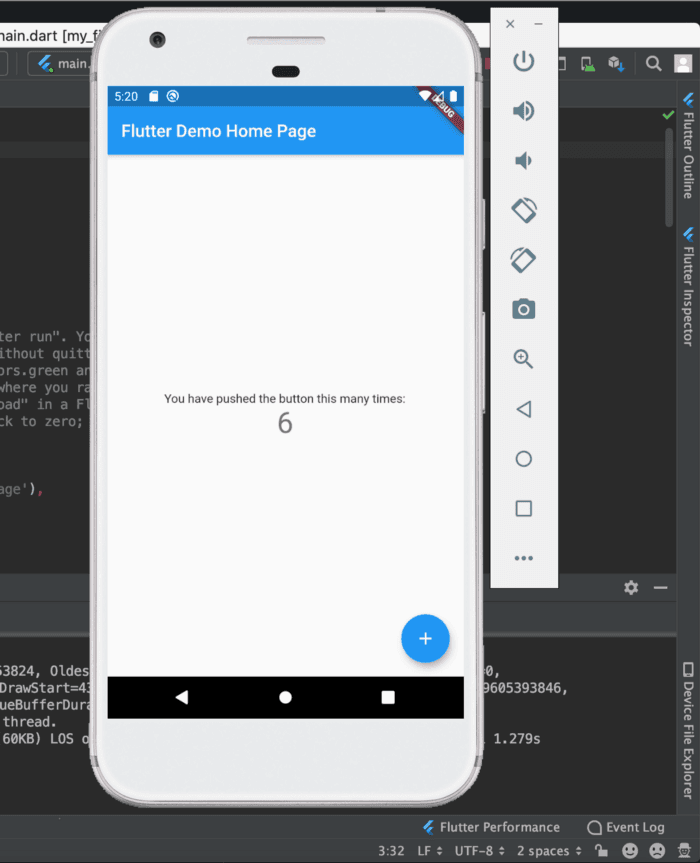The image size is (700, 863).
Task: Rotate the emulator right
Action: [523, 260]
